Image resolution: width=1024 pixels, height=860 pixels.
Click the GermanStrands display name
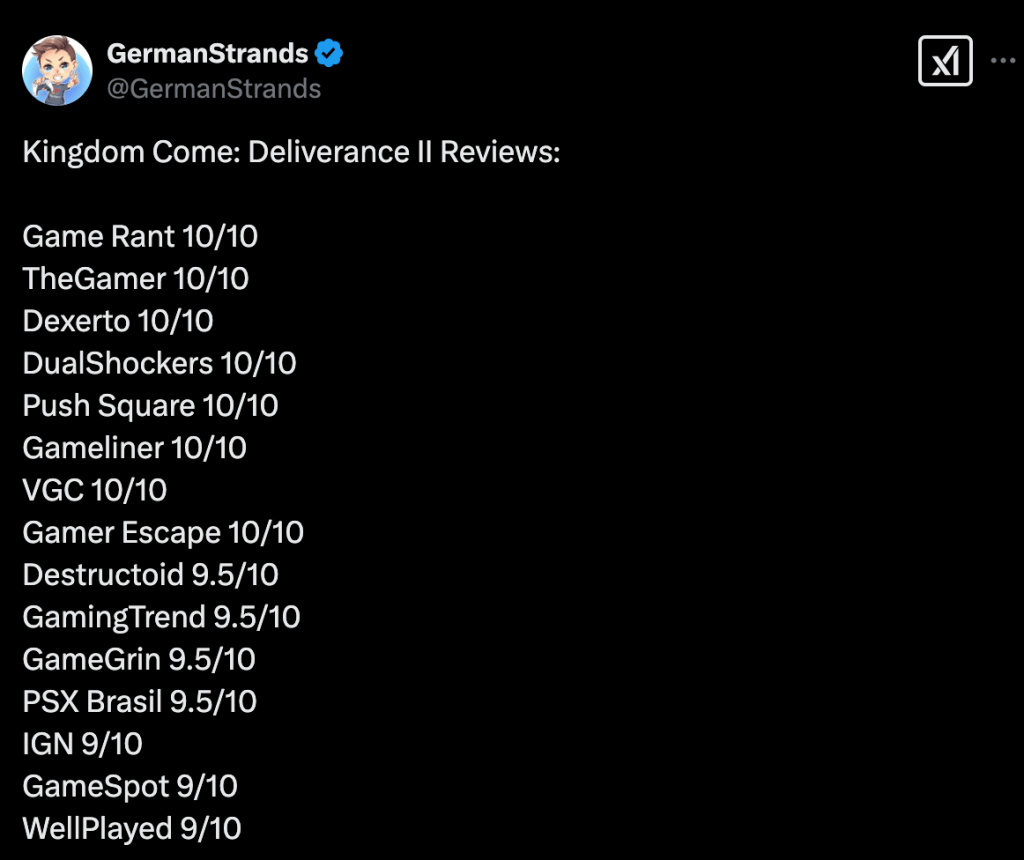[x=207, y=53]
